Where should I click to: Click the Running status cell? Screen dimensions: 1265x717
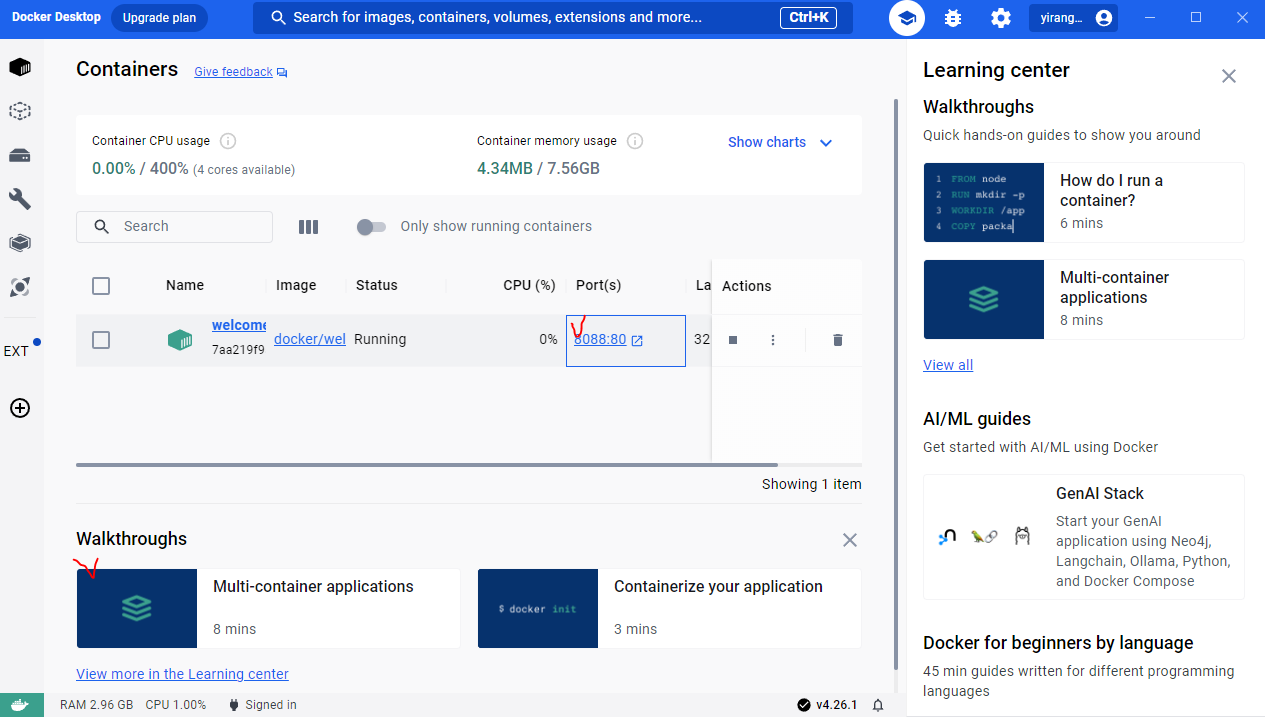[x=380, y=339]
